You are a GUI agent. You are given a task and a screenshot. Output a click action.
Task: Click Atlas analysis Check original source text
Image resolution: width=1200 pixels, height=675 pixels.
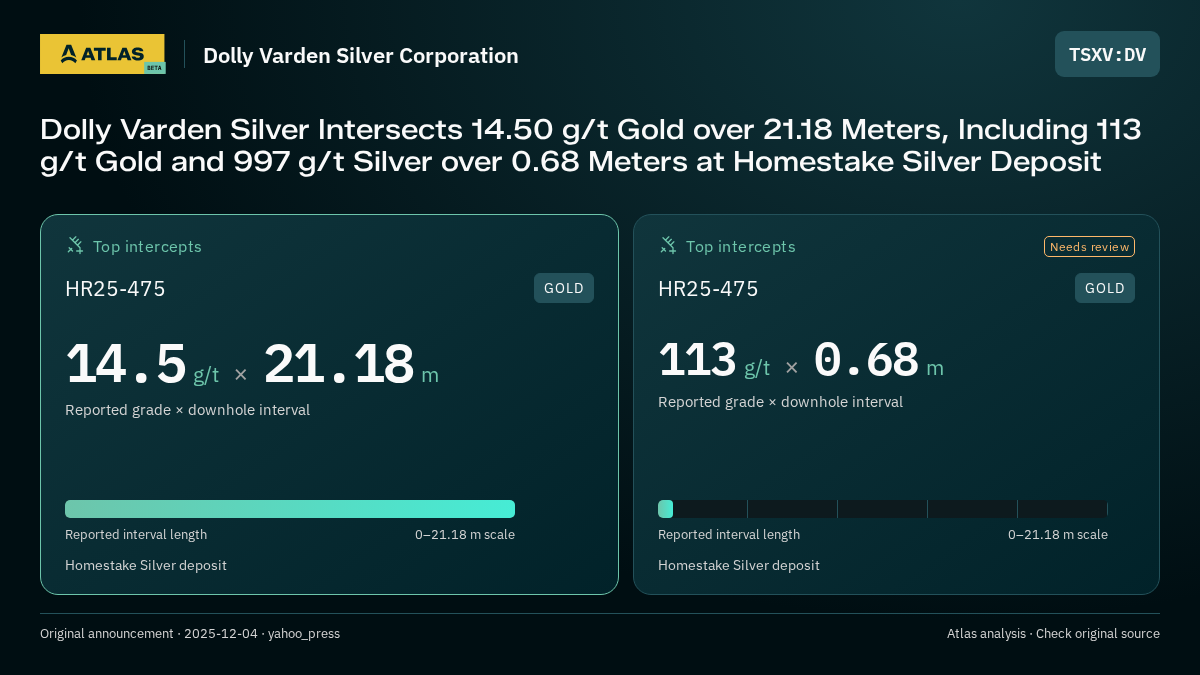click(x=1053, y=633)
